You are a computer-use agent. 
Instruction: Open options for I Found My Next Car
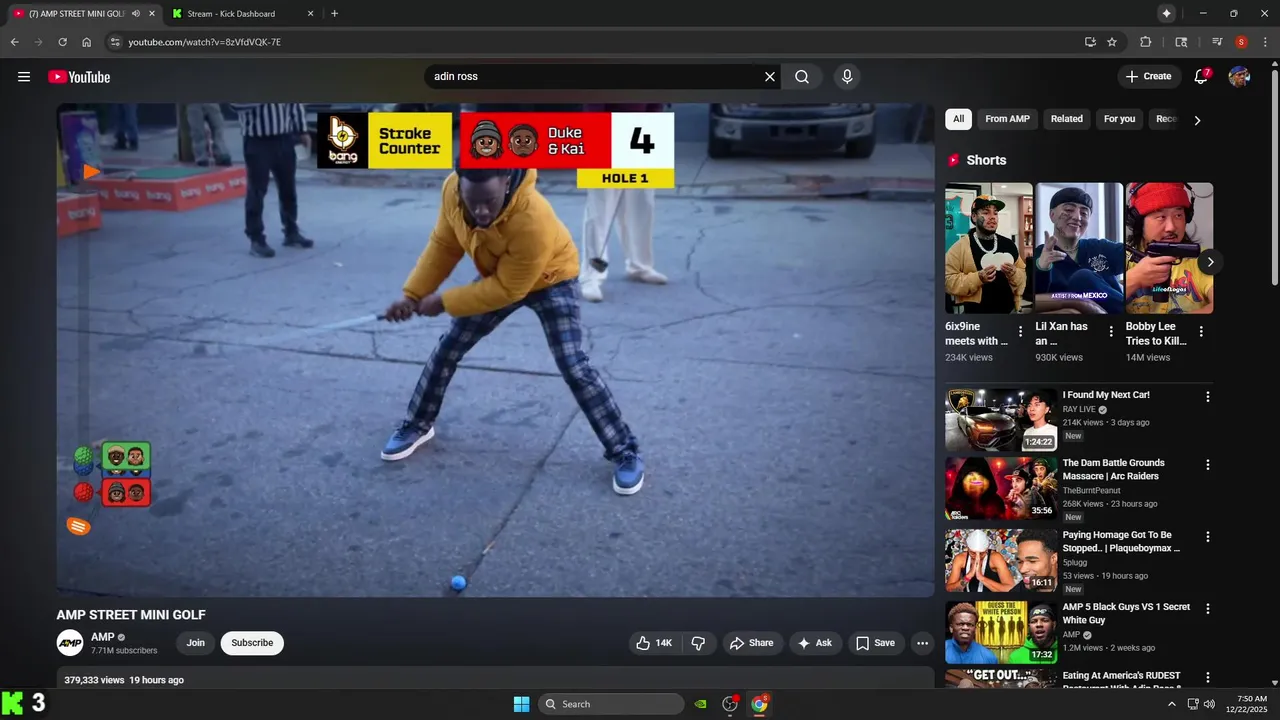1207,397
